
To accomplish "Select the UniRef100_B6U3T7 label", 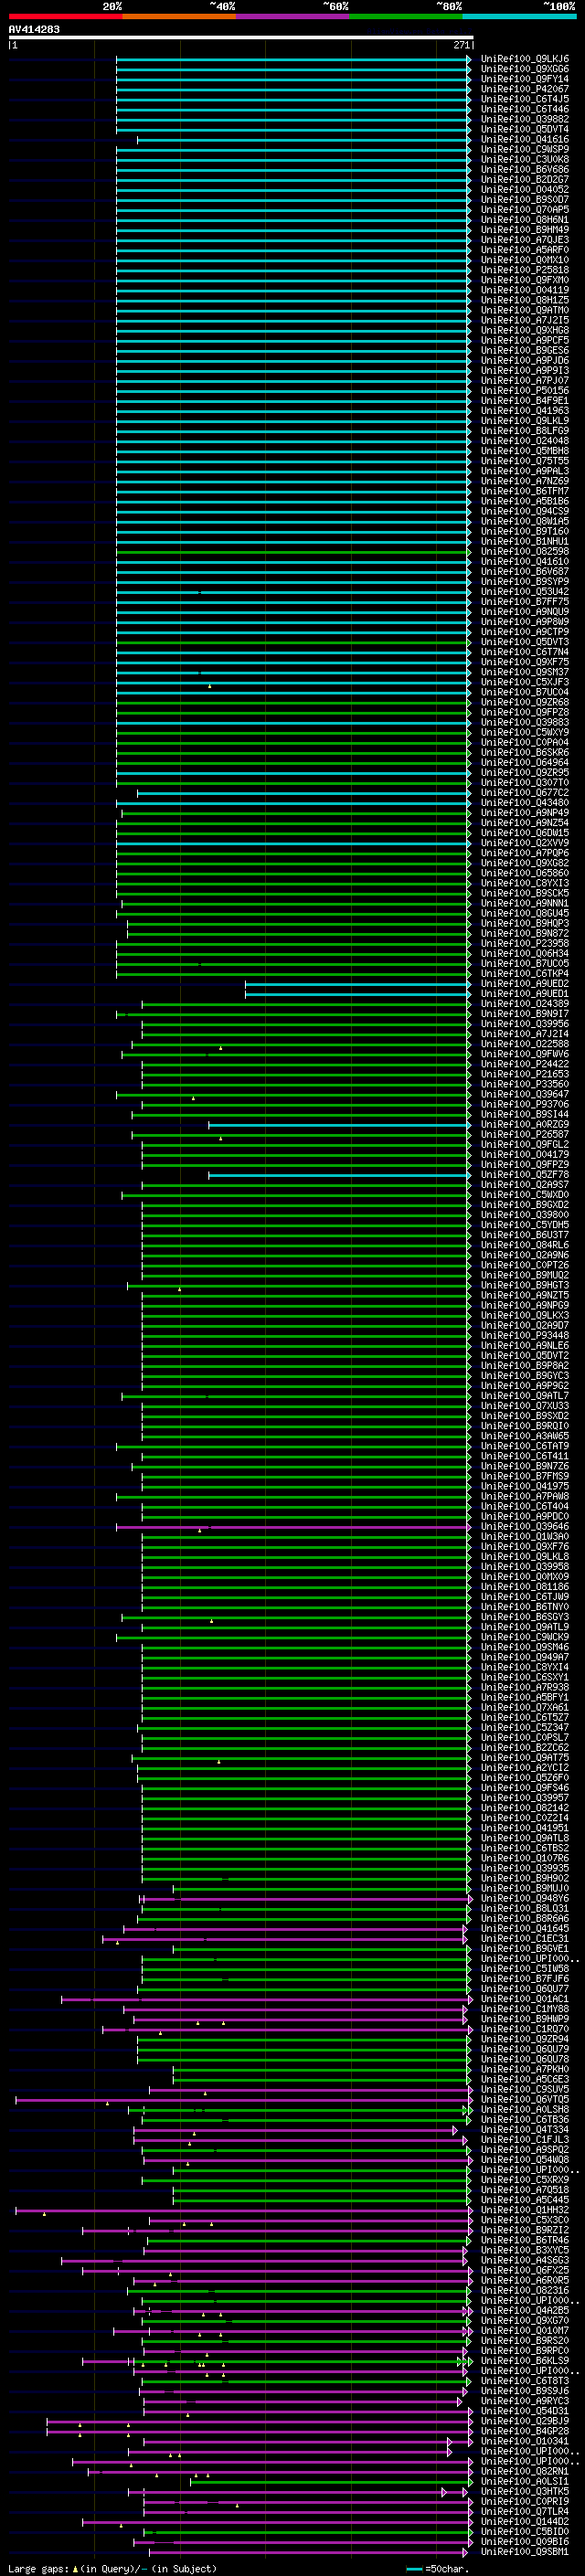I will click(x=525, y=1235).
